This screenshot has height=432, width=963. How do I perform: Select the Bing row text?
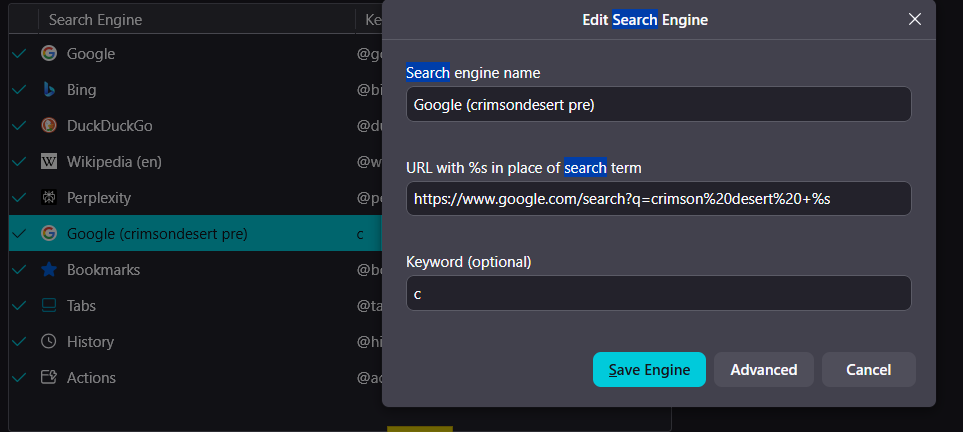[x=82, y=90]
